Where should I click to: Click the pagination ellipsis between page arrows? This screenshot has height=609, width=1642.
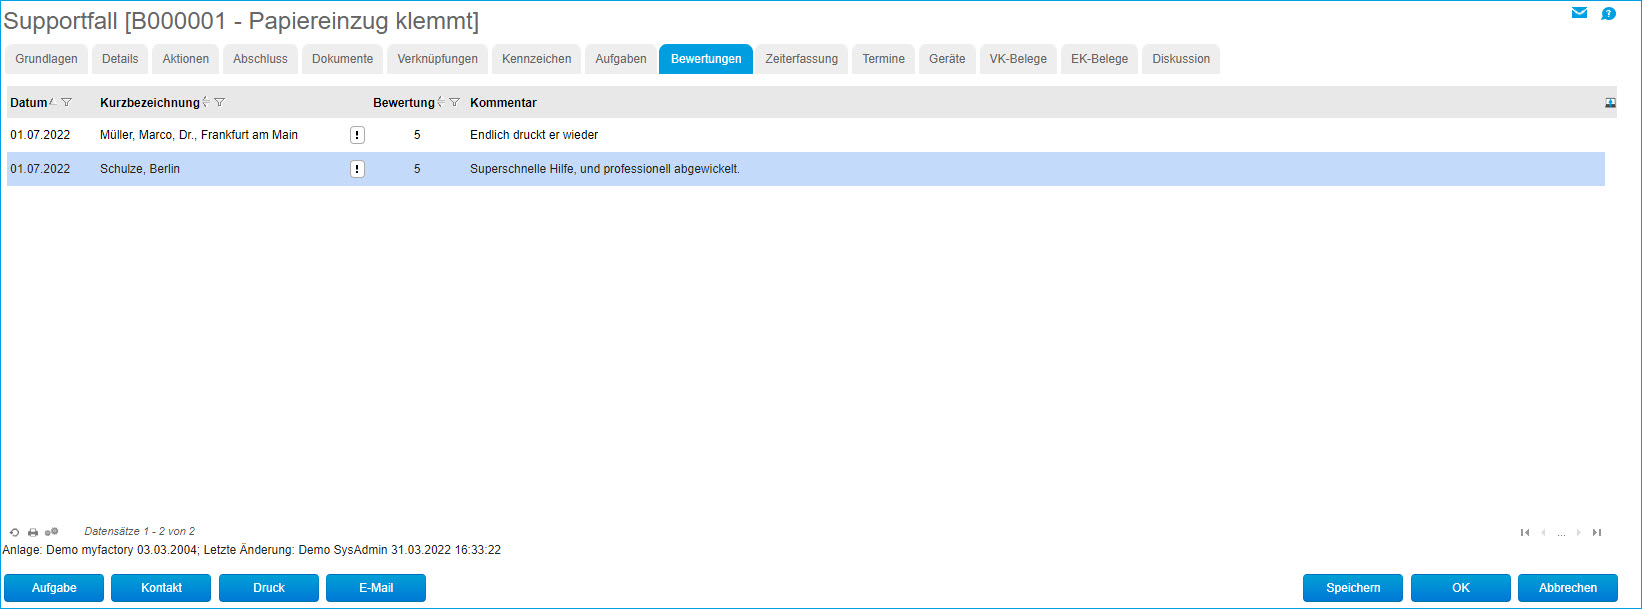[x=1561, y=533]
